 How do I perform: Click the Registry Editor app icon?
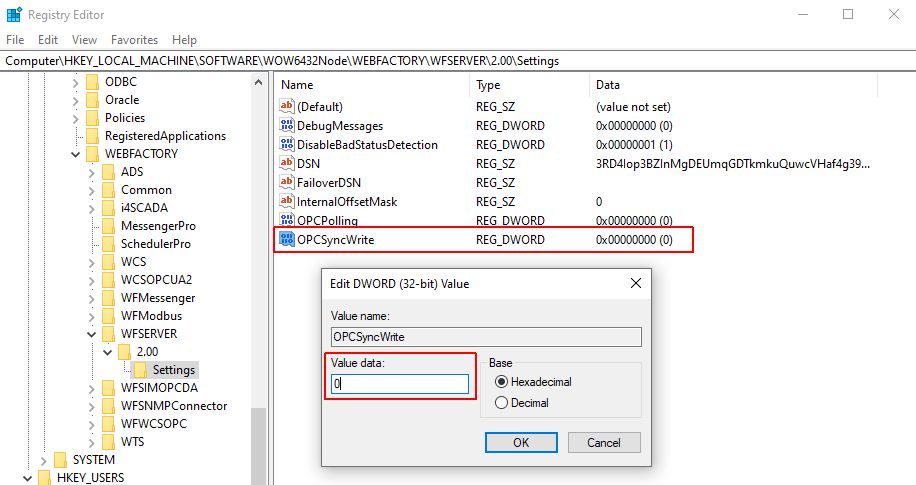(x=14, y=15)
